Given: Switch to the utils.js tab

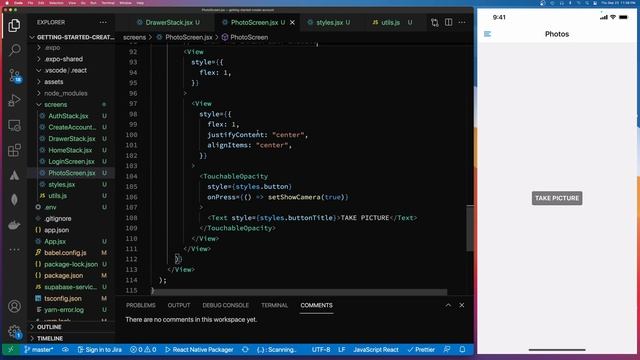Looking at the screenshot, I should click(x=391, y=22).
